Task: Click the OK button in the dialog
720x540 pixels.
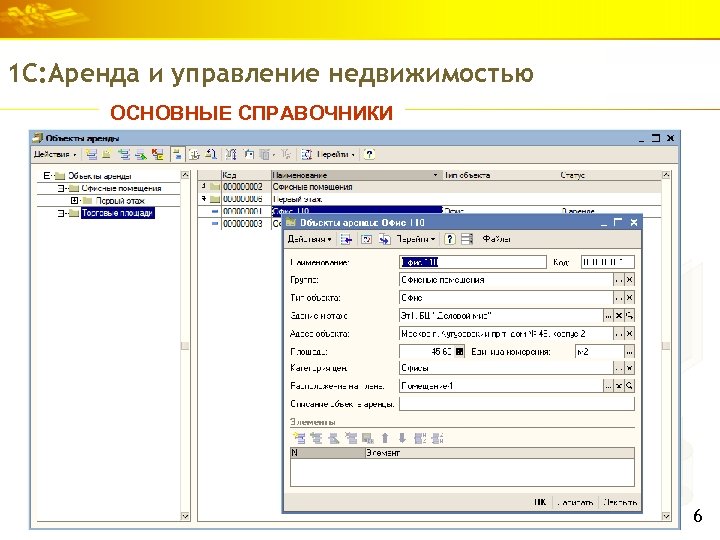Action: 540,502
